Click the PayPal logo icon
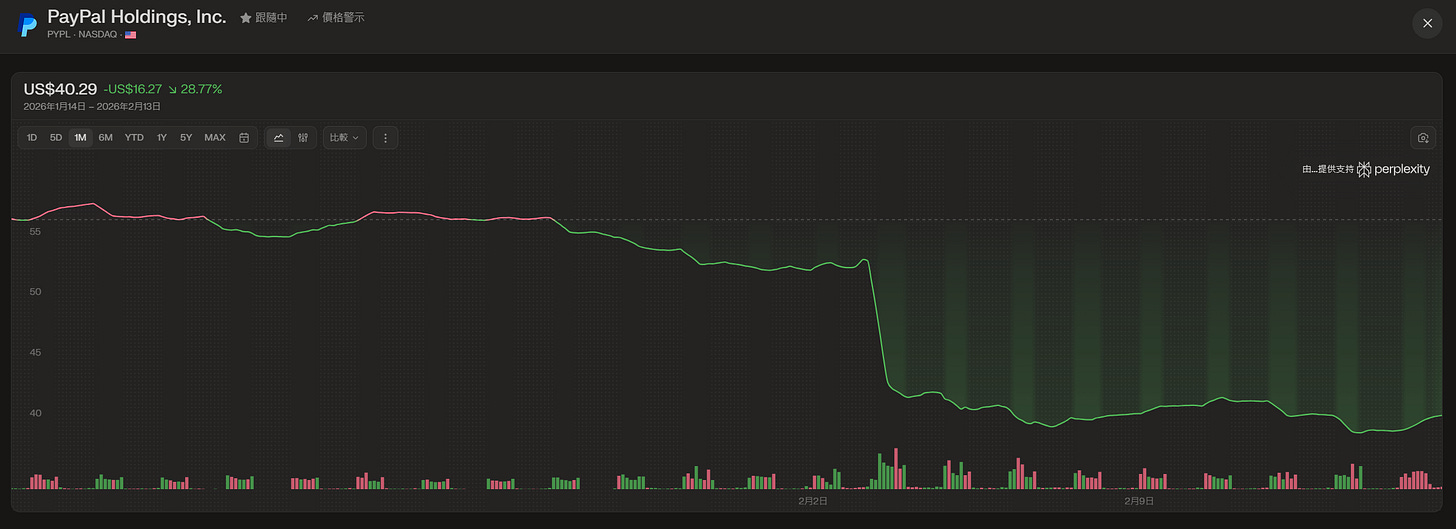Screen dimensions: 1456x529 28,25
